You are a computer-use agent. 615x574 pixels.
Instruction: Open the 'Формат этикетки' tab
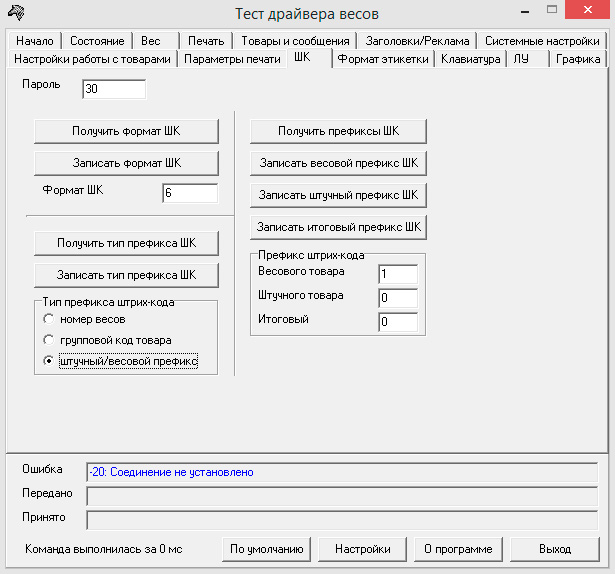(383, 59)
